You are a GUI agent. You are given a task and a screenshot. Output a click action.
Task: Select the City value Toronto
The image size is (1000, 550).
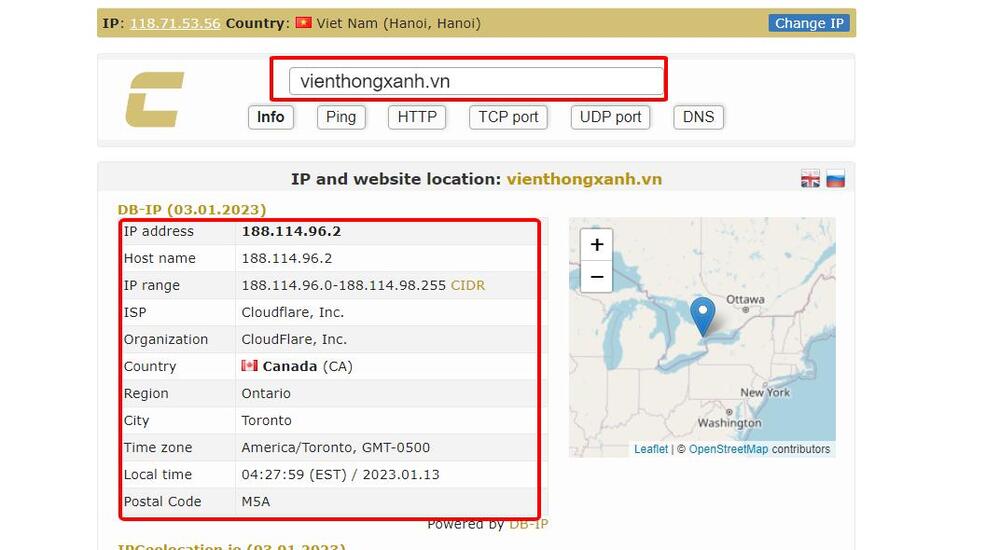[x=267, y=420]
